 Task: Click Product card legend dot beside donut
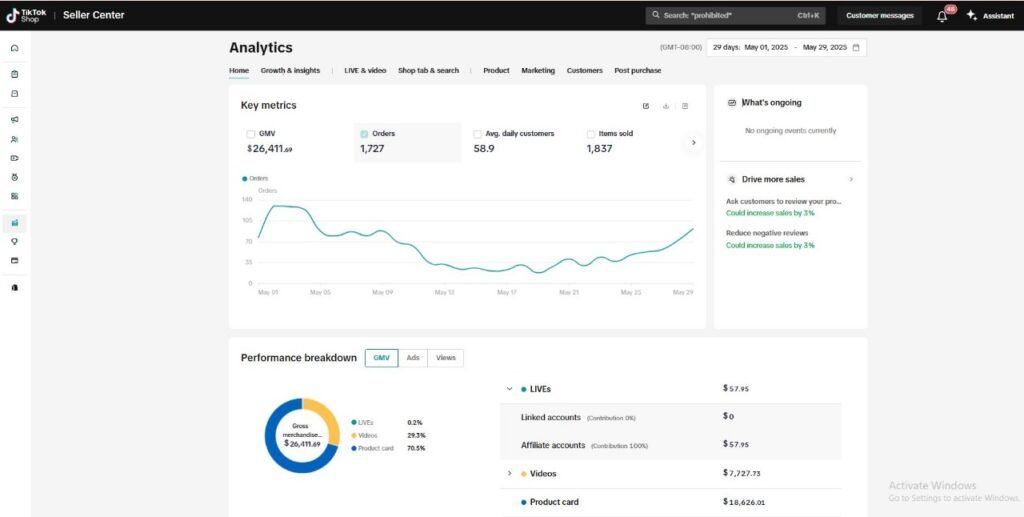point(354,448)
